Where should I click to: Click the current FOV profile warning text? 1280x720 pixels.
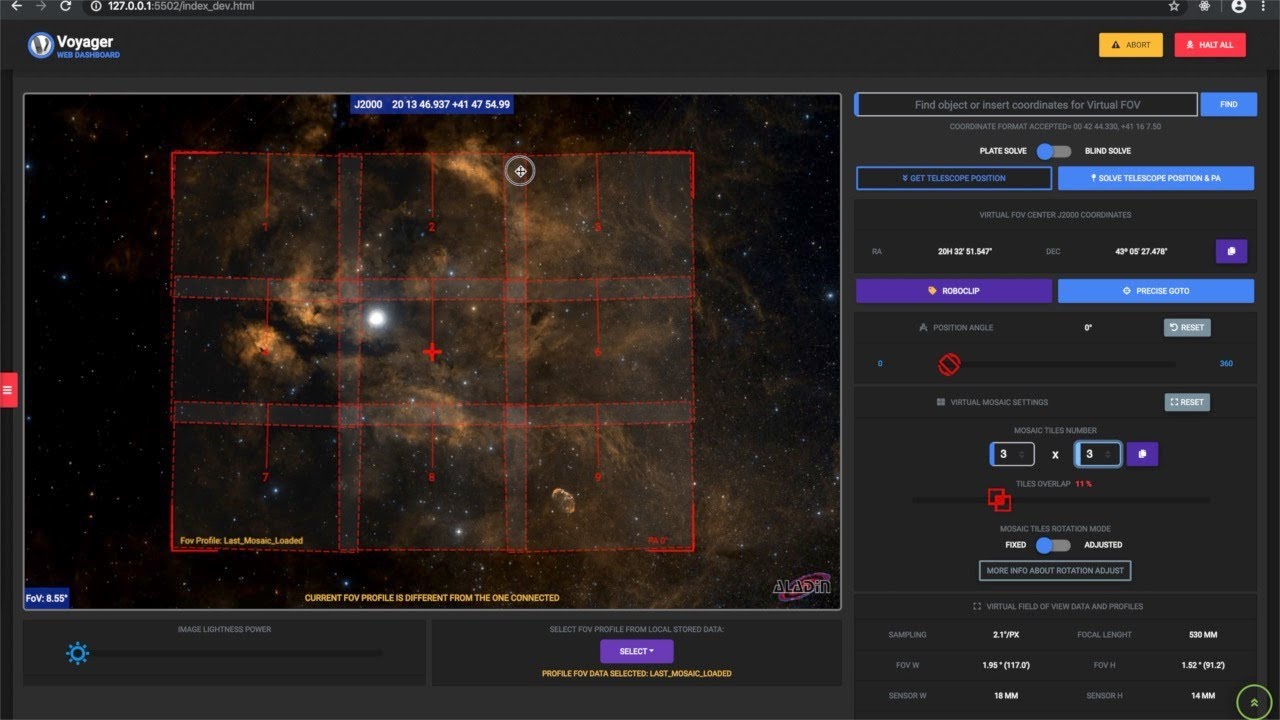coord(432,598)
